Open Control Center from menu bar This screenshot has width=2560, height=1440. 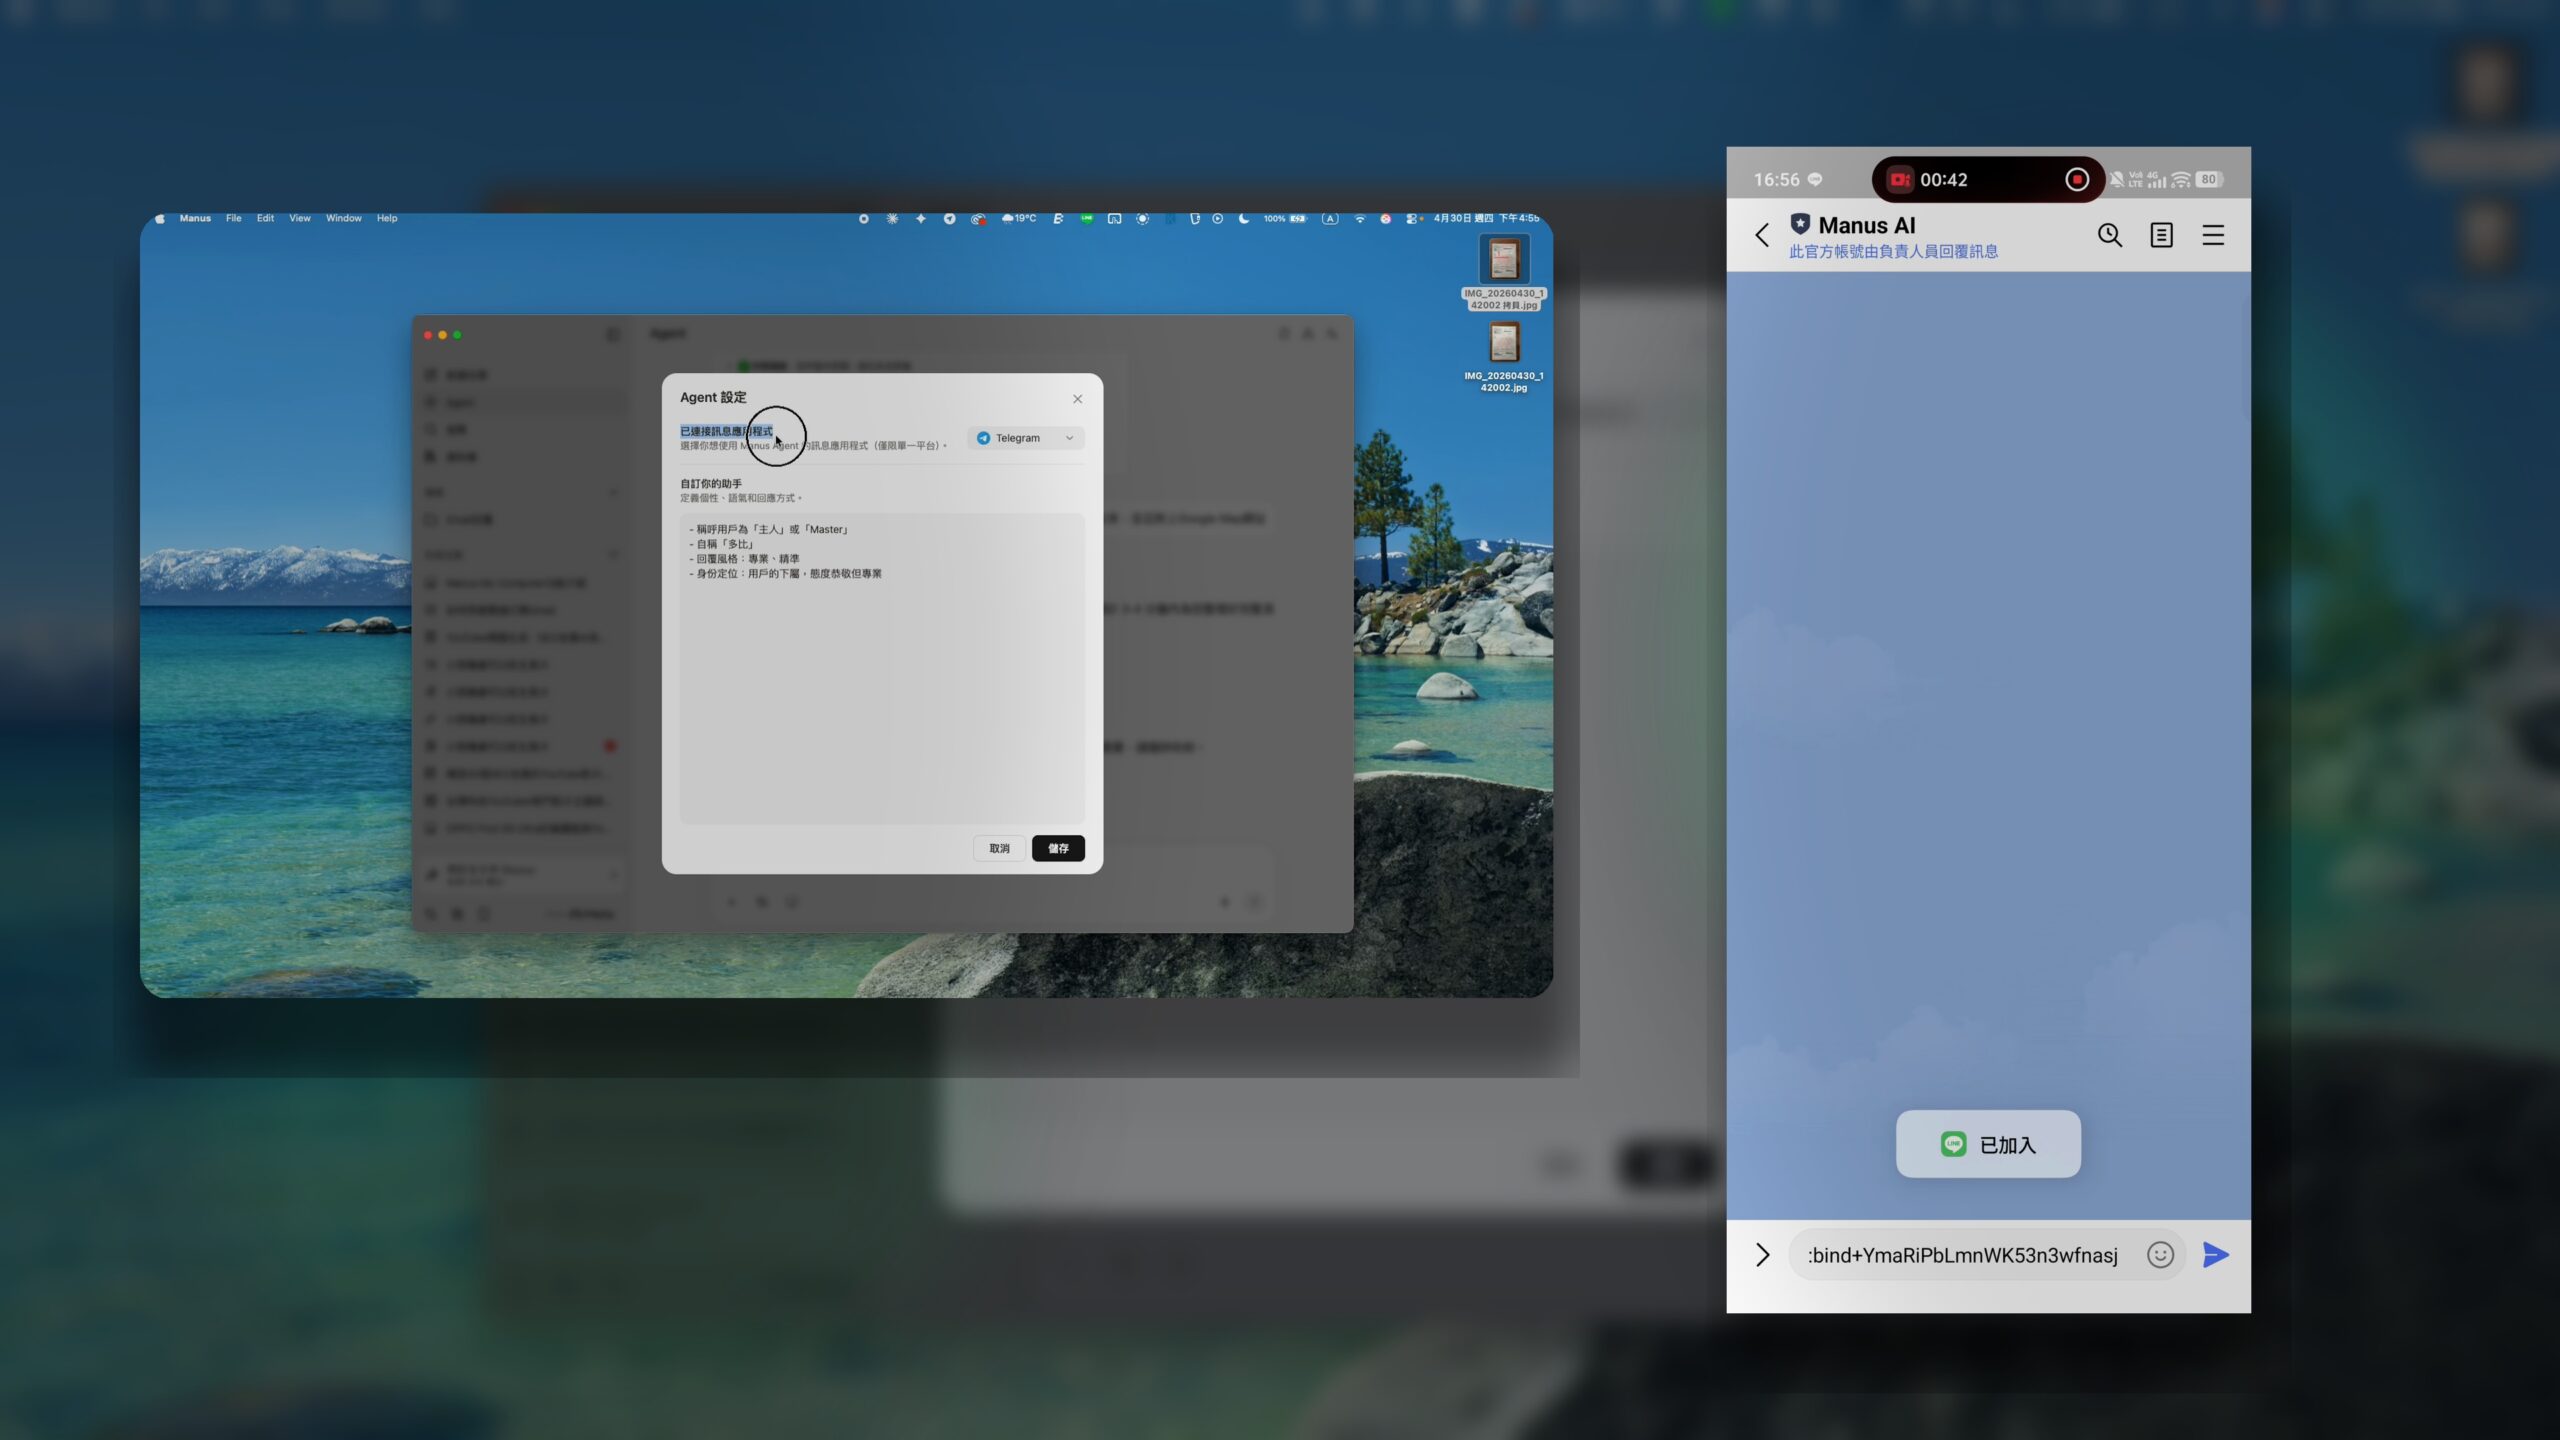[x=1412, y=218]
